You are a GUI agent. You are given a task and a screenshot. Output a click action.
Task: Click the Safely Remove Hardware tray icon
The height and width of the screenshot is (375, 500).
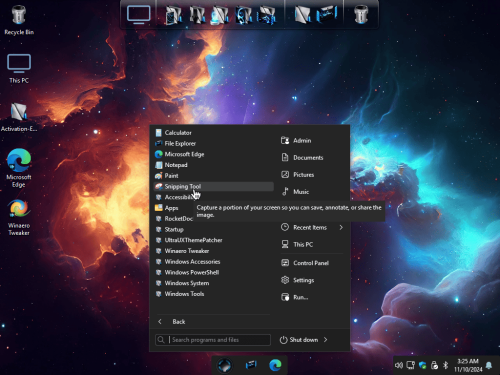tap(434, 365)
